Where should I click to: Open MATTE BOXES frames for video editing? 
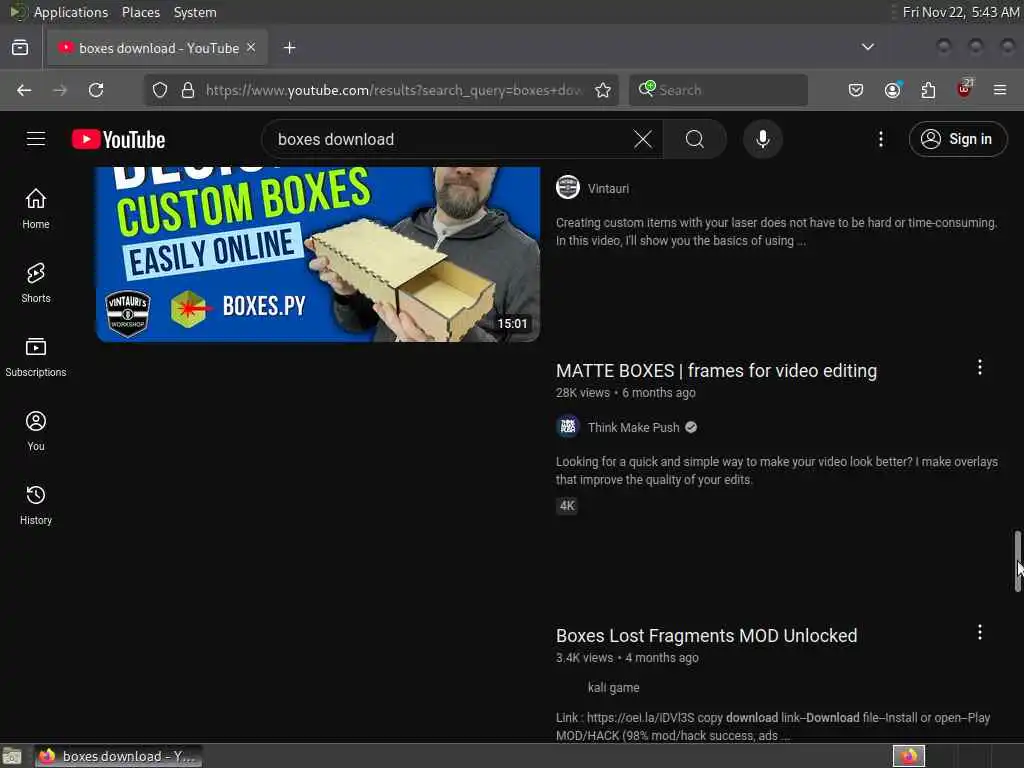point(716,371)
